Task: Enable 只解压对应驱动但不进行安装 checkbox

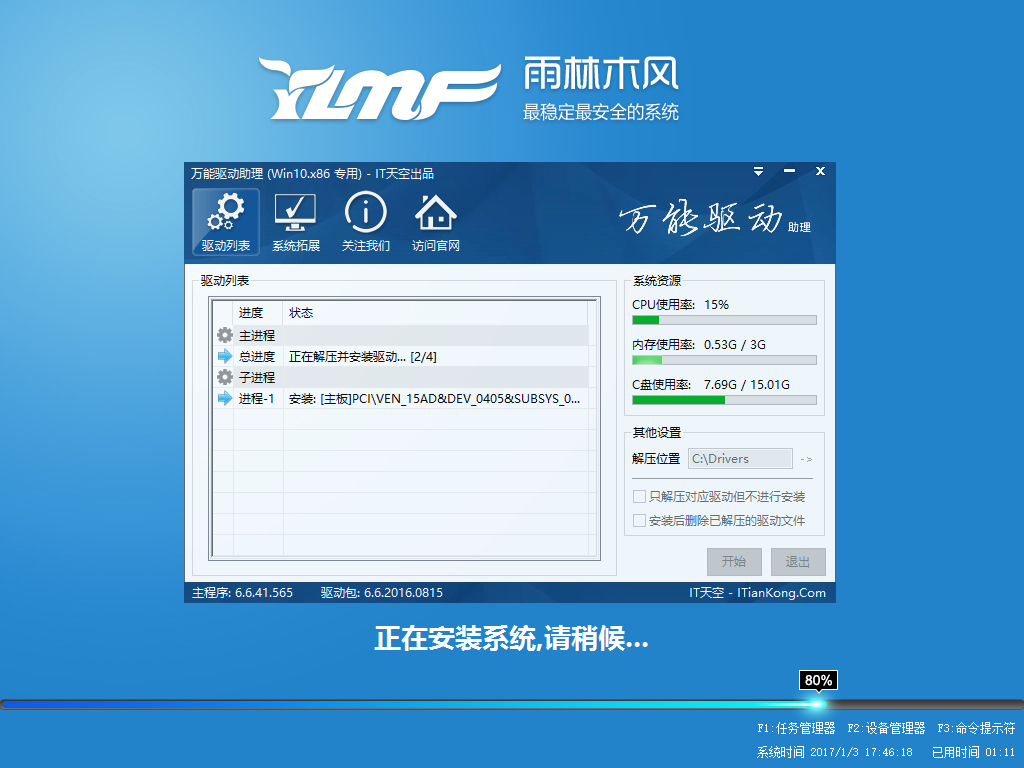Action: tap(639, 497)
